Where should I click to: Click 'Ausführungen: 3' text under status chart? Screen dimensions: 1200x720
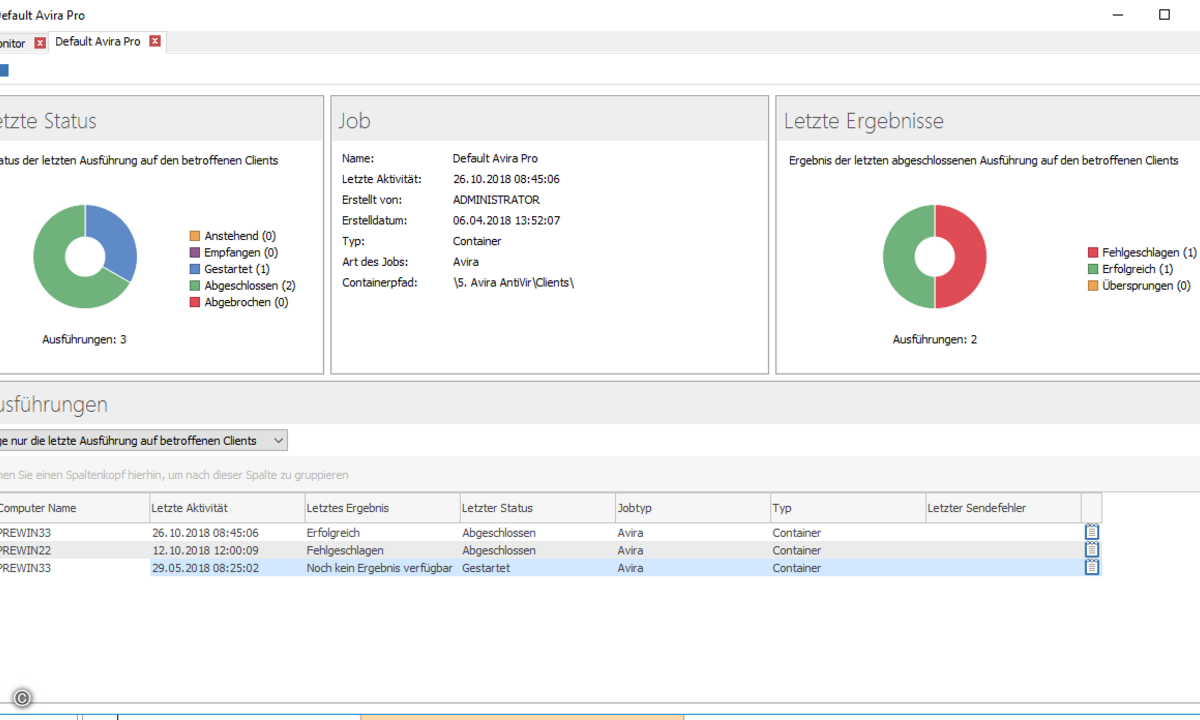point(84,340)
